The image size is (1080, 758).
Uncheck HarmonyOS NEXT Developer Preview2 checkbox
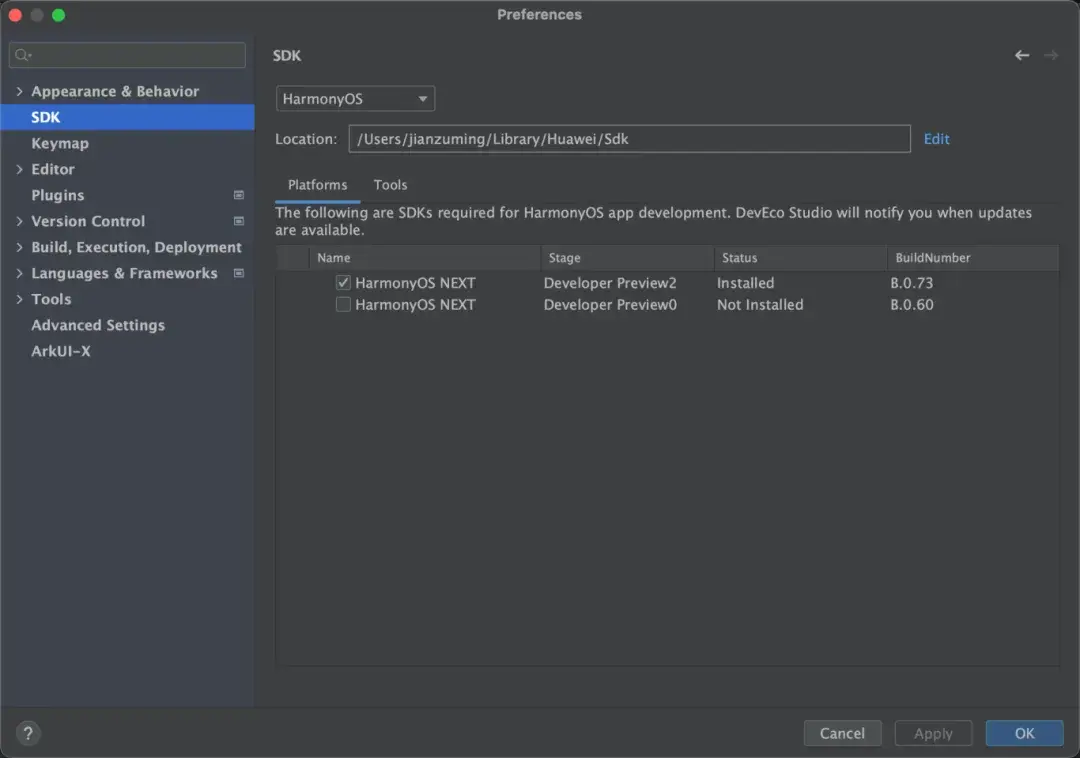tap(343, 283)
